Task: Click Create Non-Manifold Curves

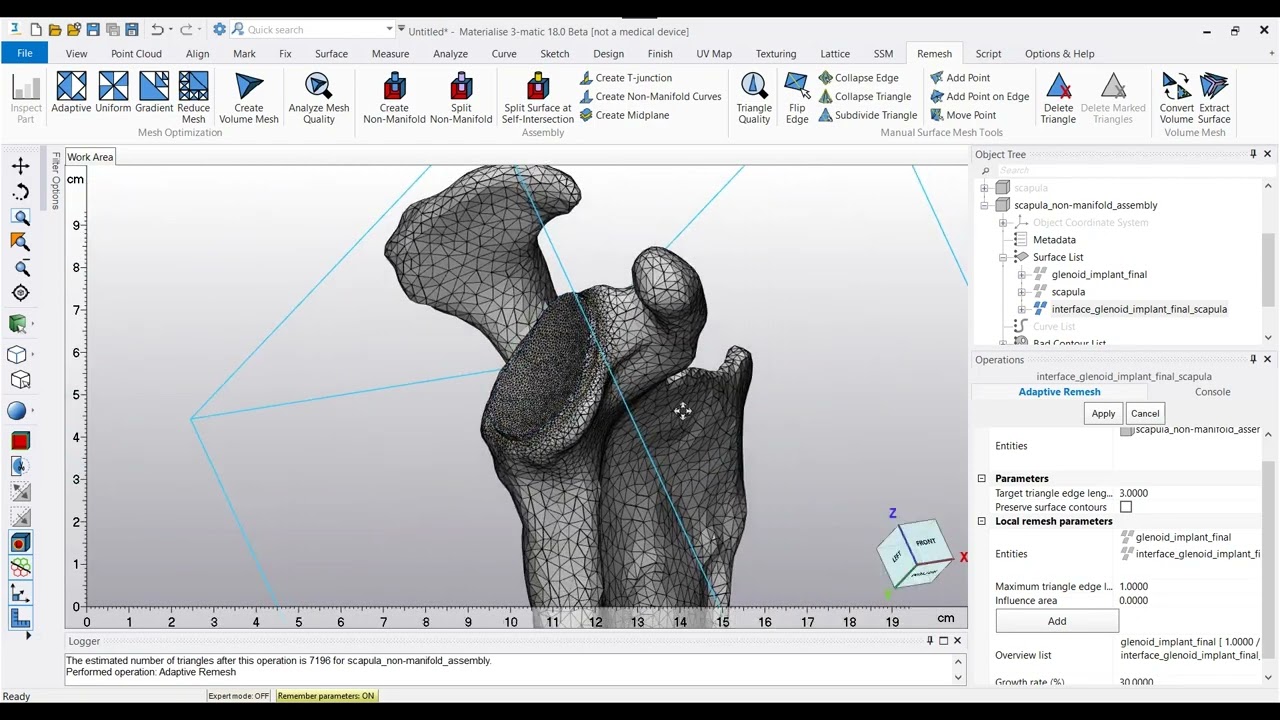Action: (x=650, y=96)
